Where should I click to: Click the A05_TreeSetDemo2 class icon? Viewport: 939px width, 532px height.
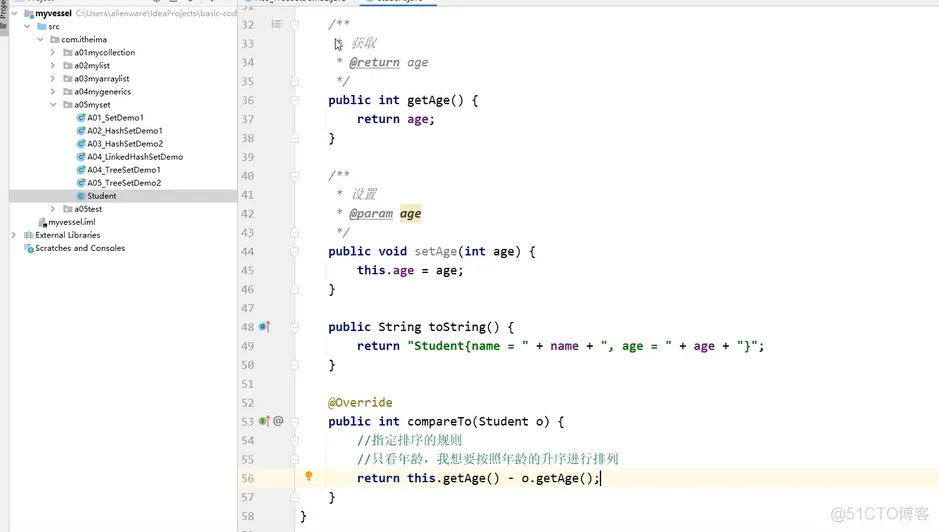tap(81, 183)
